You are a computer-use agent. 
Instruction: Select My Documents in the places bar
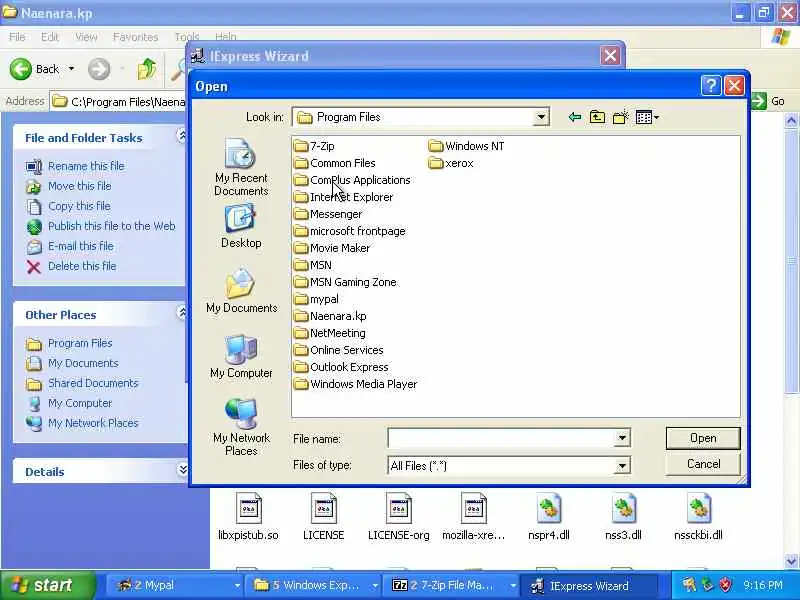(x=241, y=290)
